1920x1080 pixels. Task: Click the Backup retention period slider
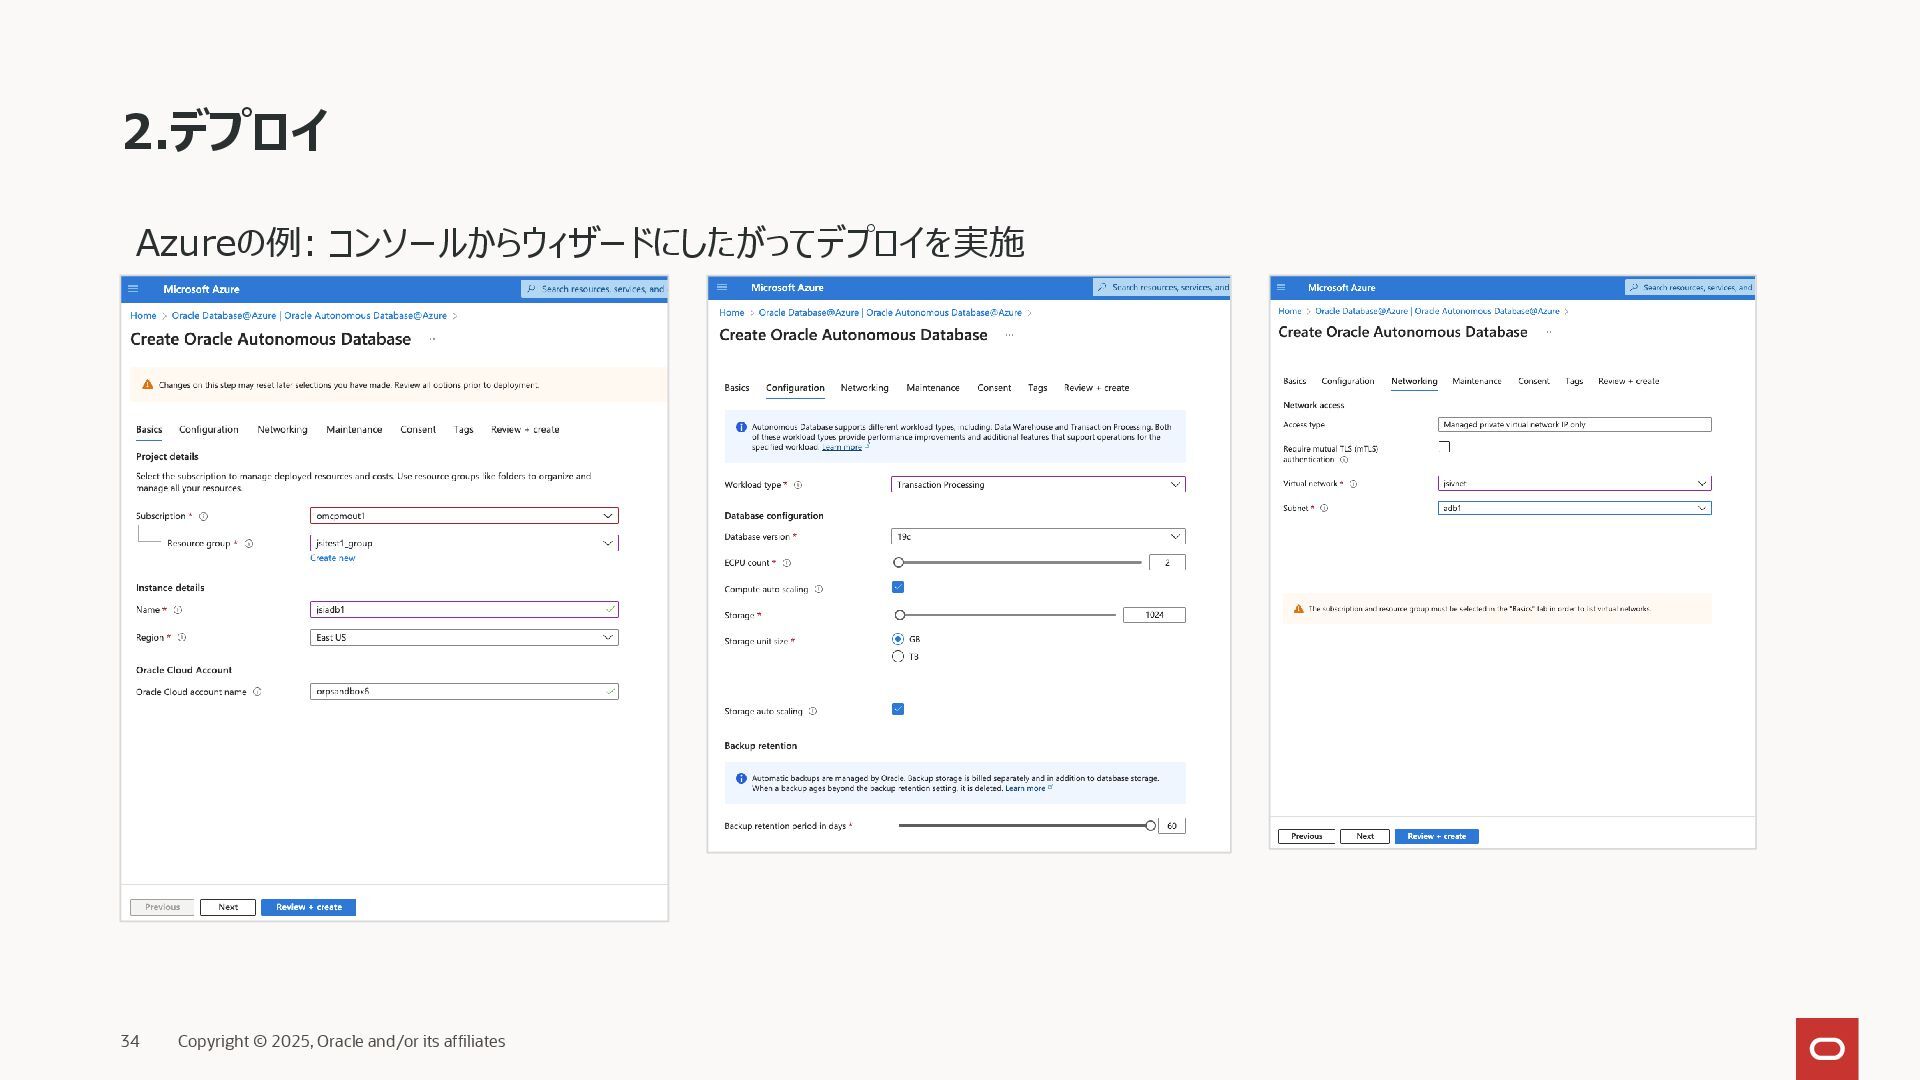(x=1027, y=826)
